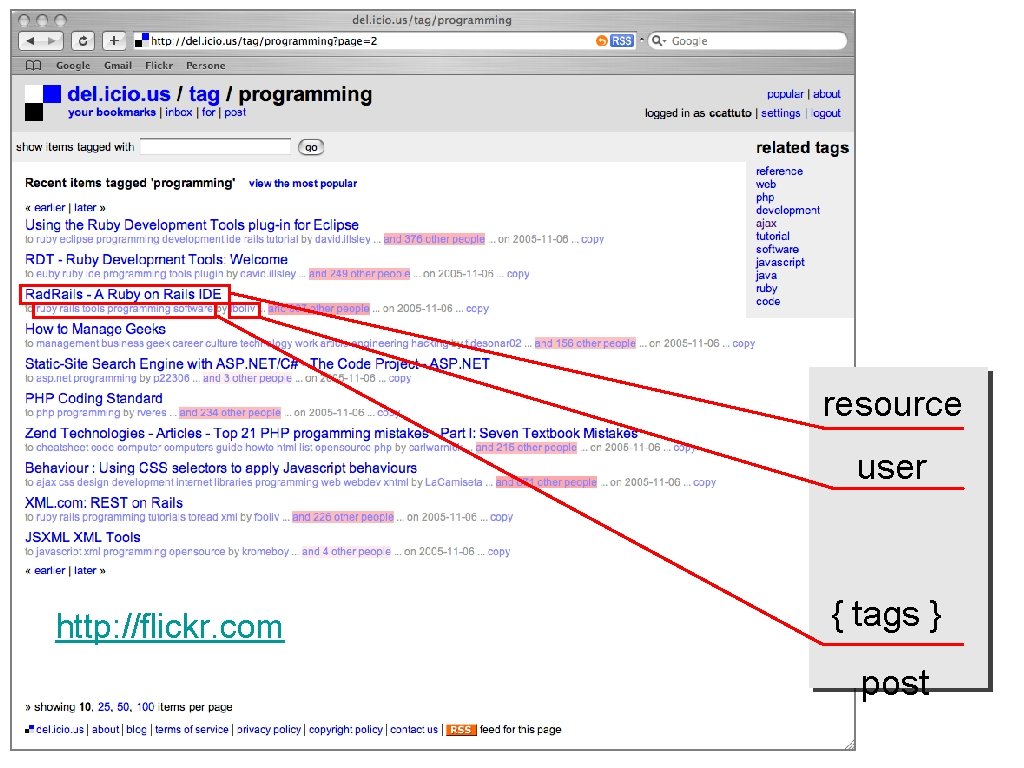
Task: Click related tag 'development'
Action: pos(788,210)
